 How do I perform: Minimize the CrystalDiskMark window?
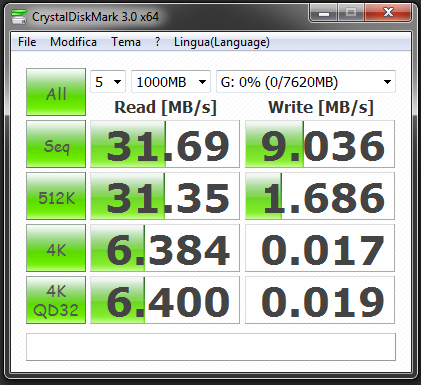pyautogui.click(x=324, y=13)
